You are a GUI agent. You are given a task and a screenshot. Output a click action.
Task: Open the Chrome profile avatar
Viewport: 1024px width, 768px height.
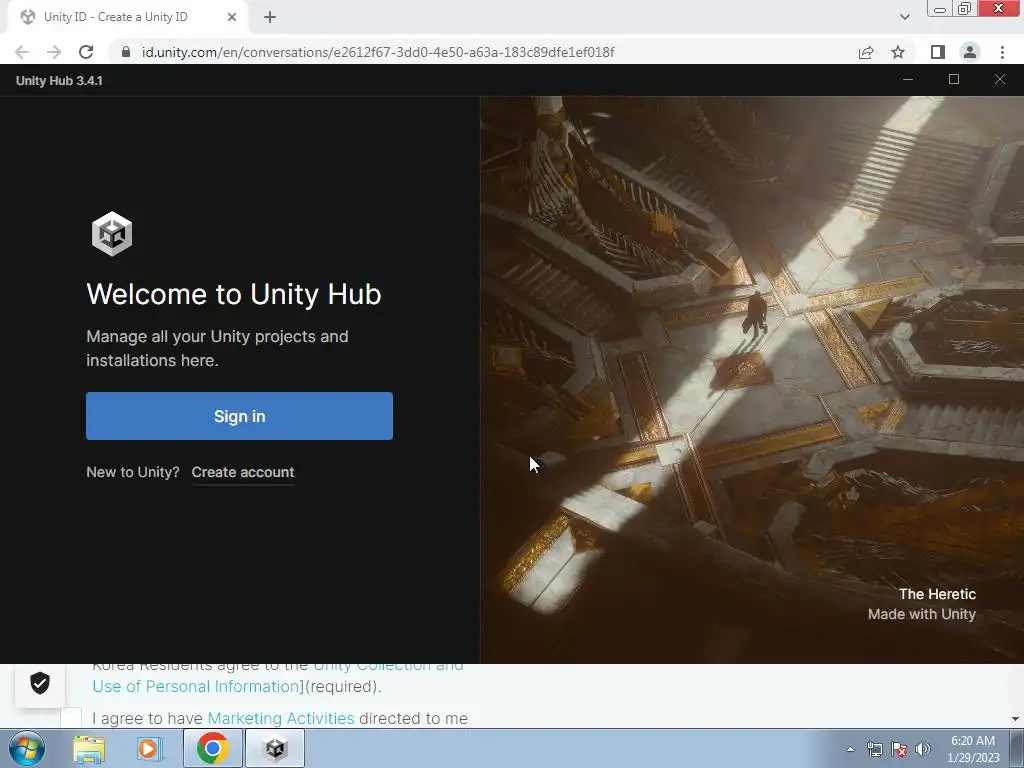pos(970,52)
